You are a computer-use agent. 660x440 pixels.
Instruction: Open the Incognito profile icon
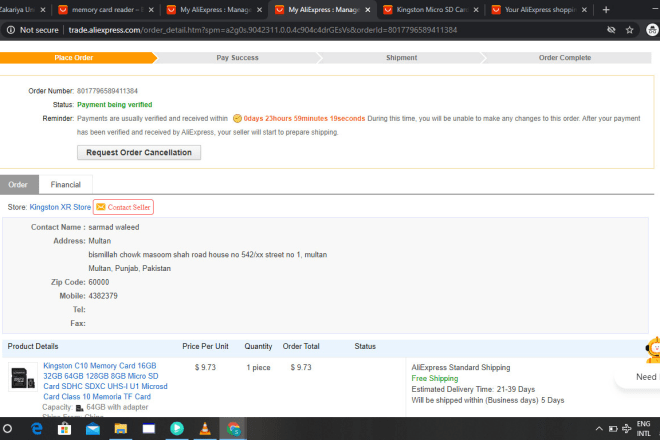pos(652,30)
